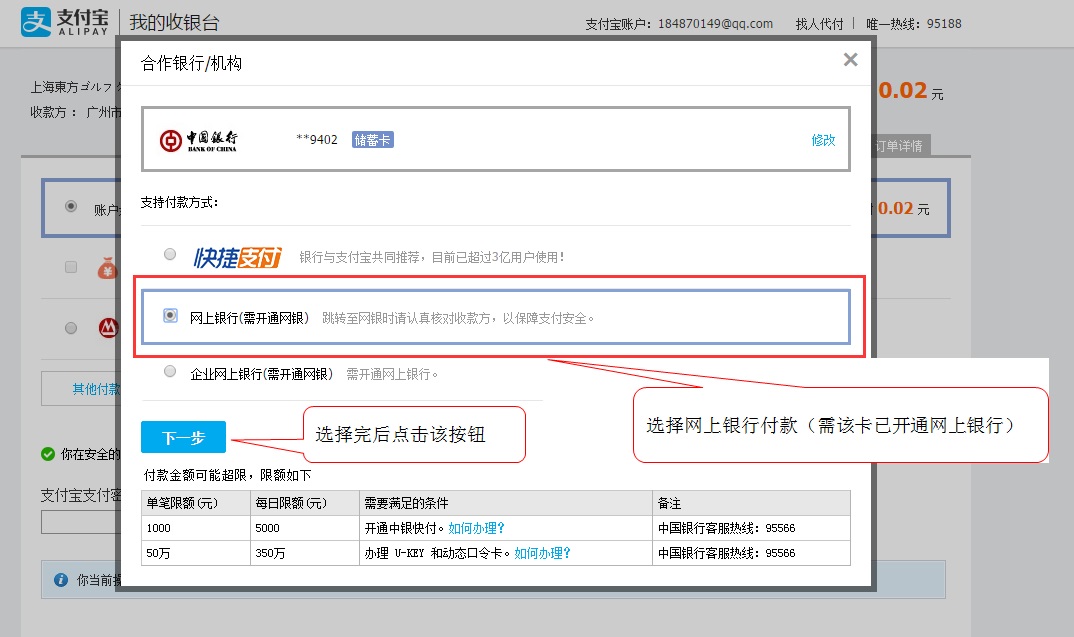Toggle the money bag checkbox in background page

pos(71,267)
